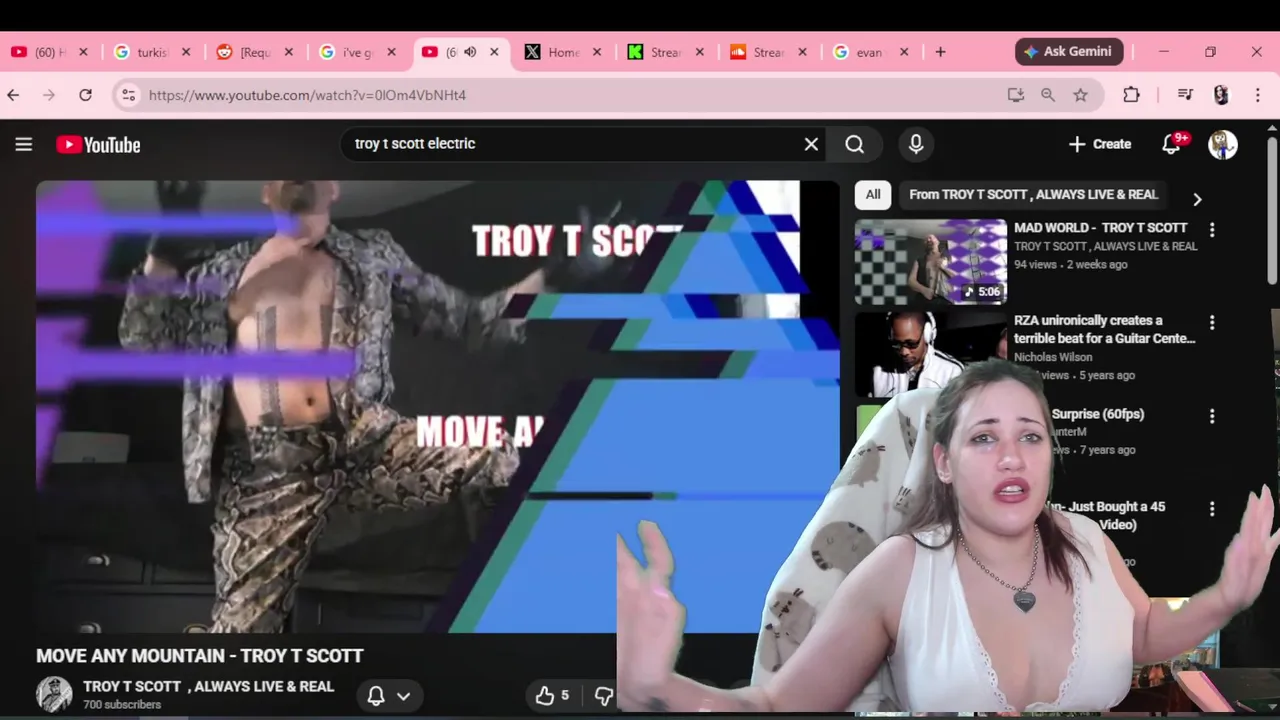Click the RZA video thumbnail

point(930,354)
